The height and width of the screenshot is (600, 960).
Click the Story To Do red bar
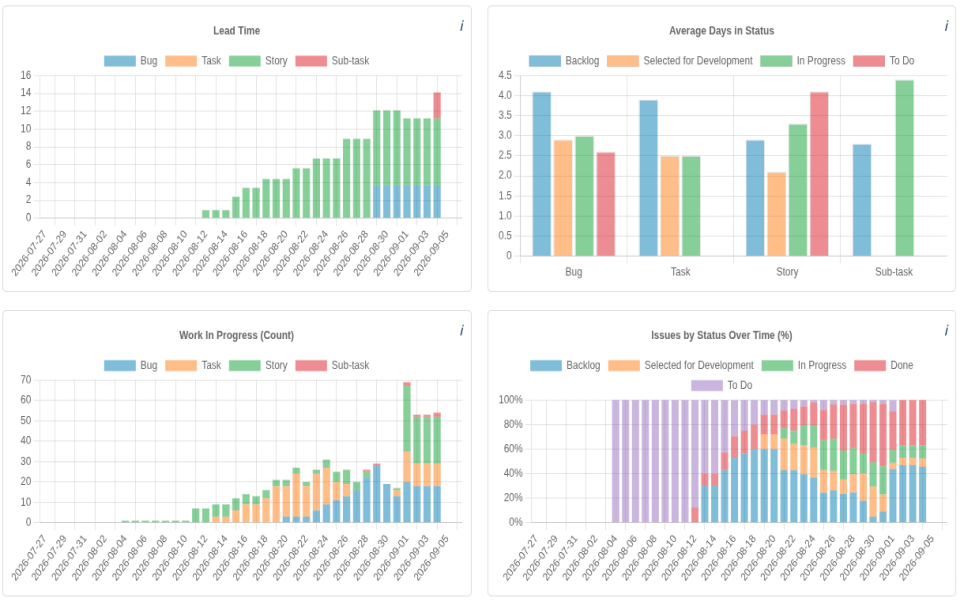coord(819,174)
